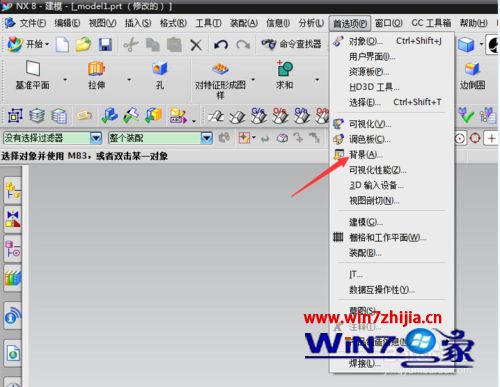The width and height of the screenshot is (500, 387).
Task: Open the 工具(T) menu
Action: point(208,23)
